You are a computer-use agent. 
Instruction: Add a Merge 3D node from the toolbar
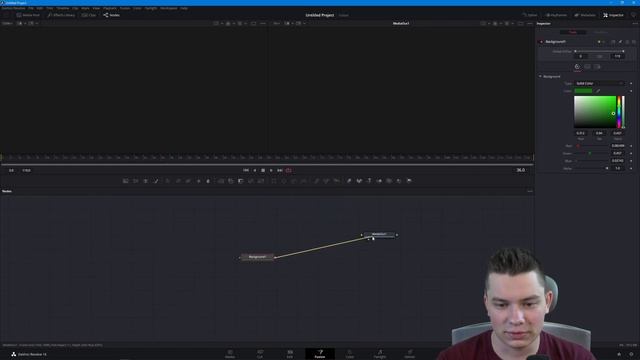tap(379, 181)
